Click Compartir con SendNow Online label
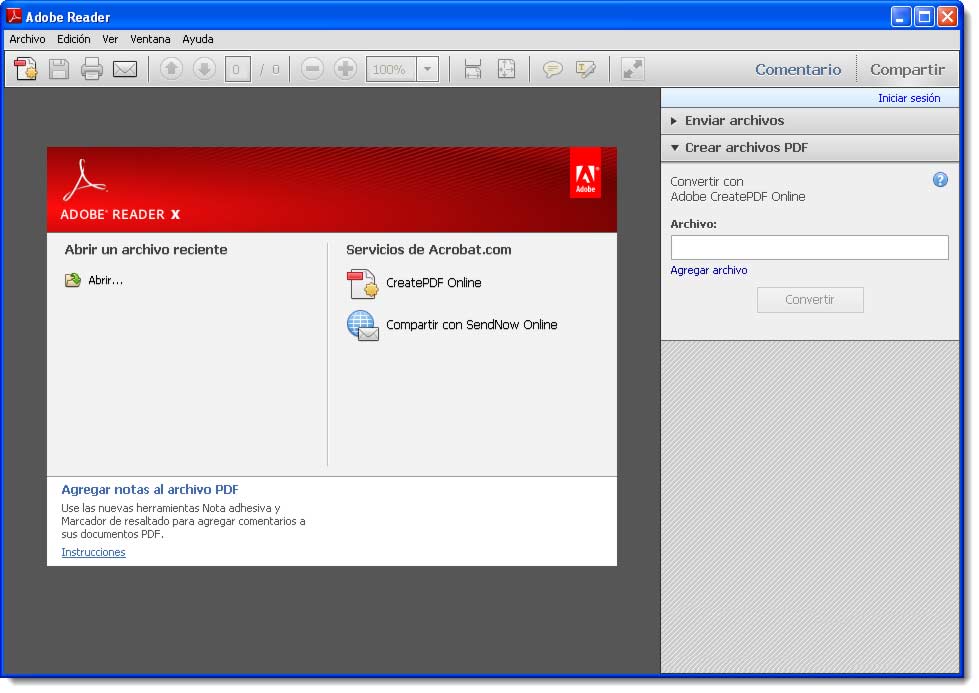Viewport: 979px width, 693px height. coord(471,325)
